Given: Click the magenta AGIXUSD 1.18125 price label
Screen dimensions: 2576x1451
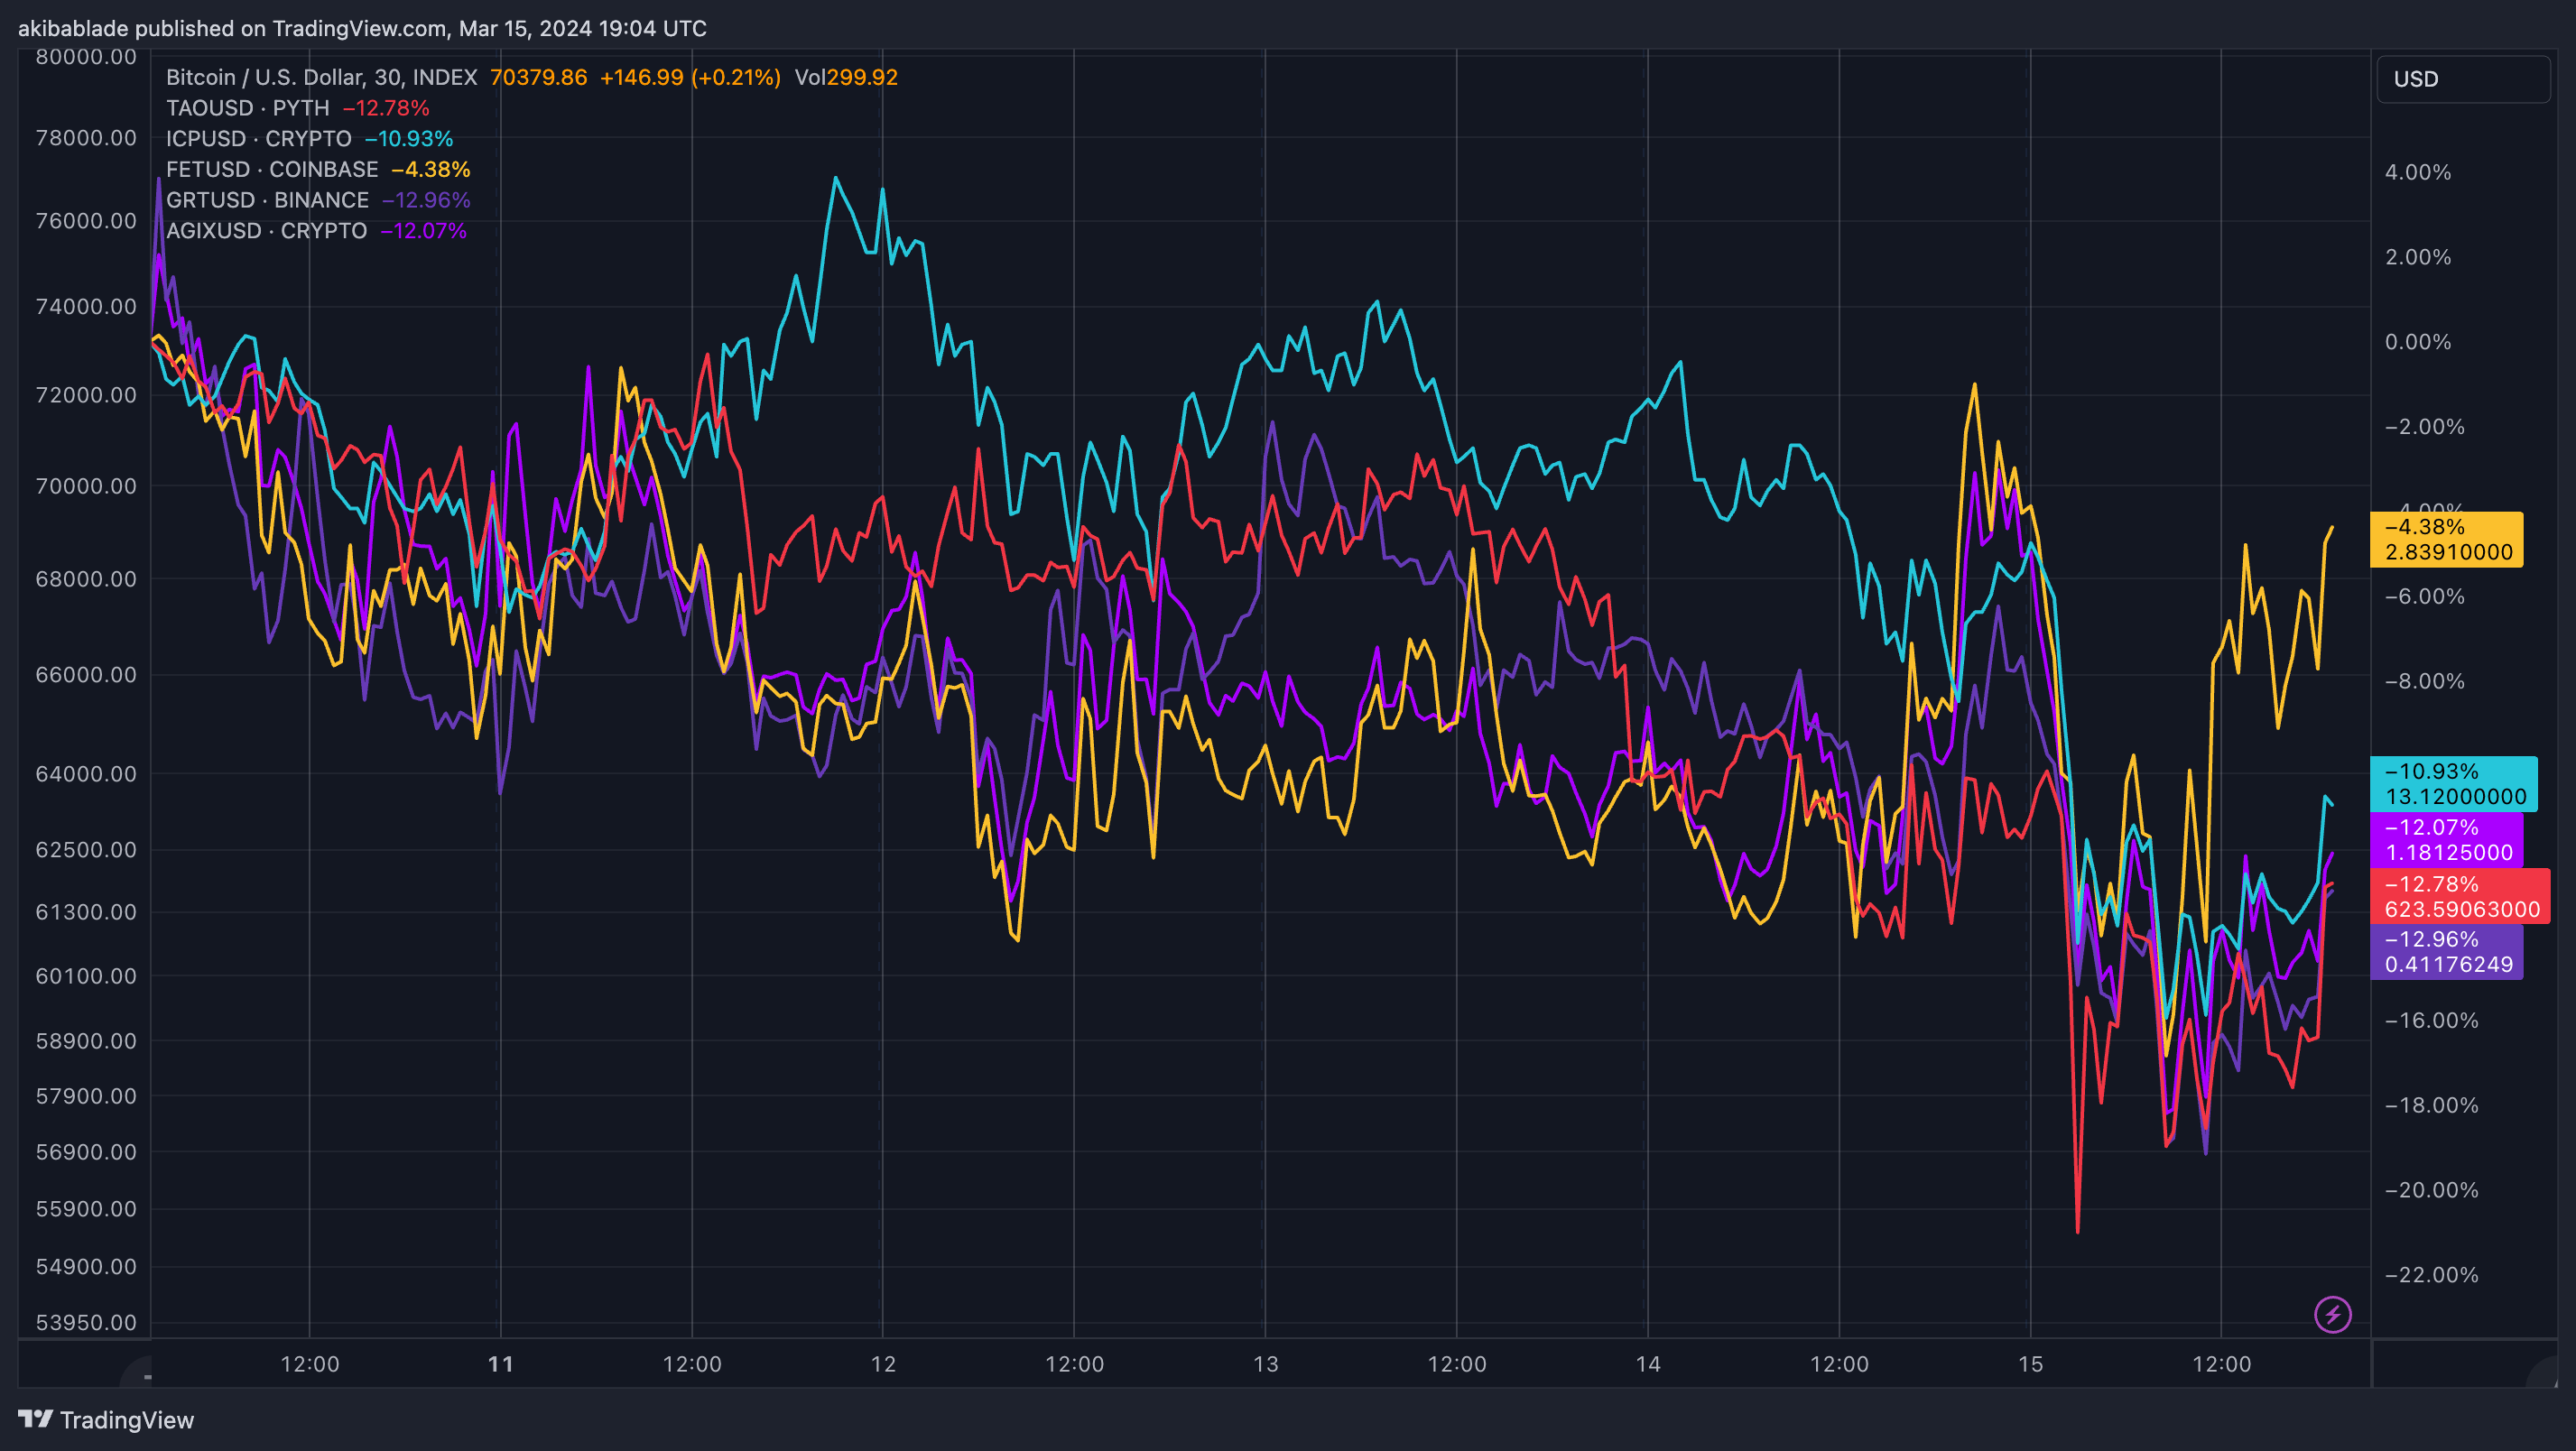Looking at the screenshot, I should [x=2445, y=840].
